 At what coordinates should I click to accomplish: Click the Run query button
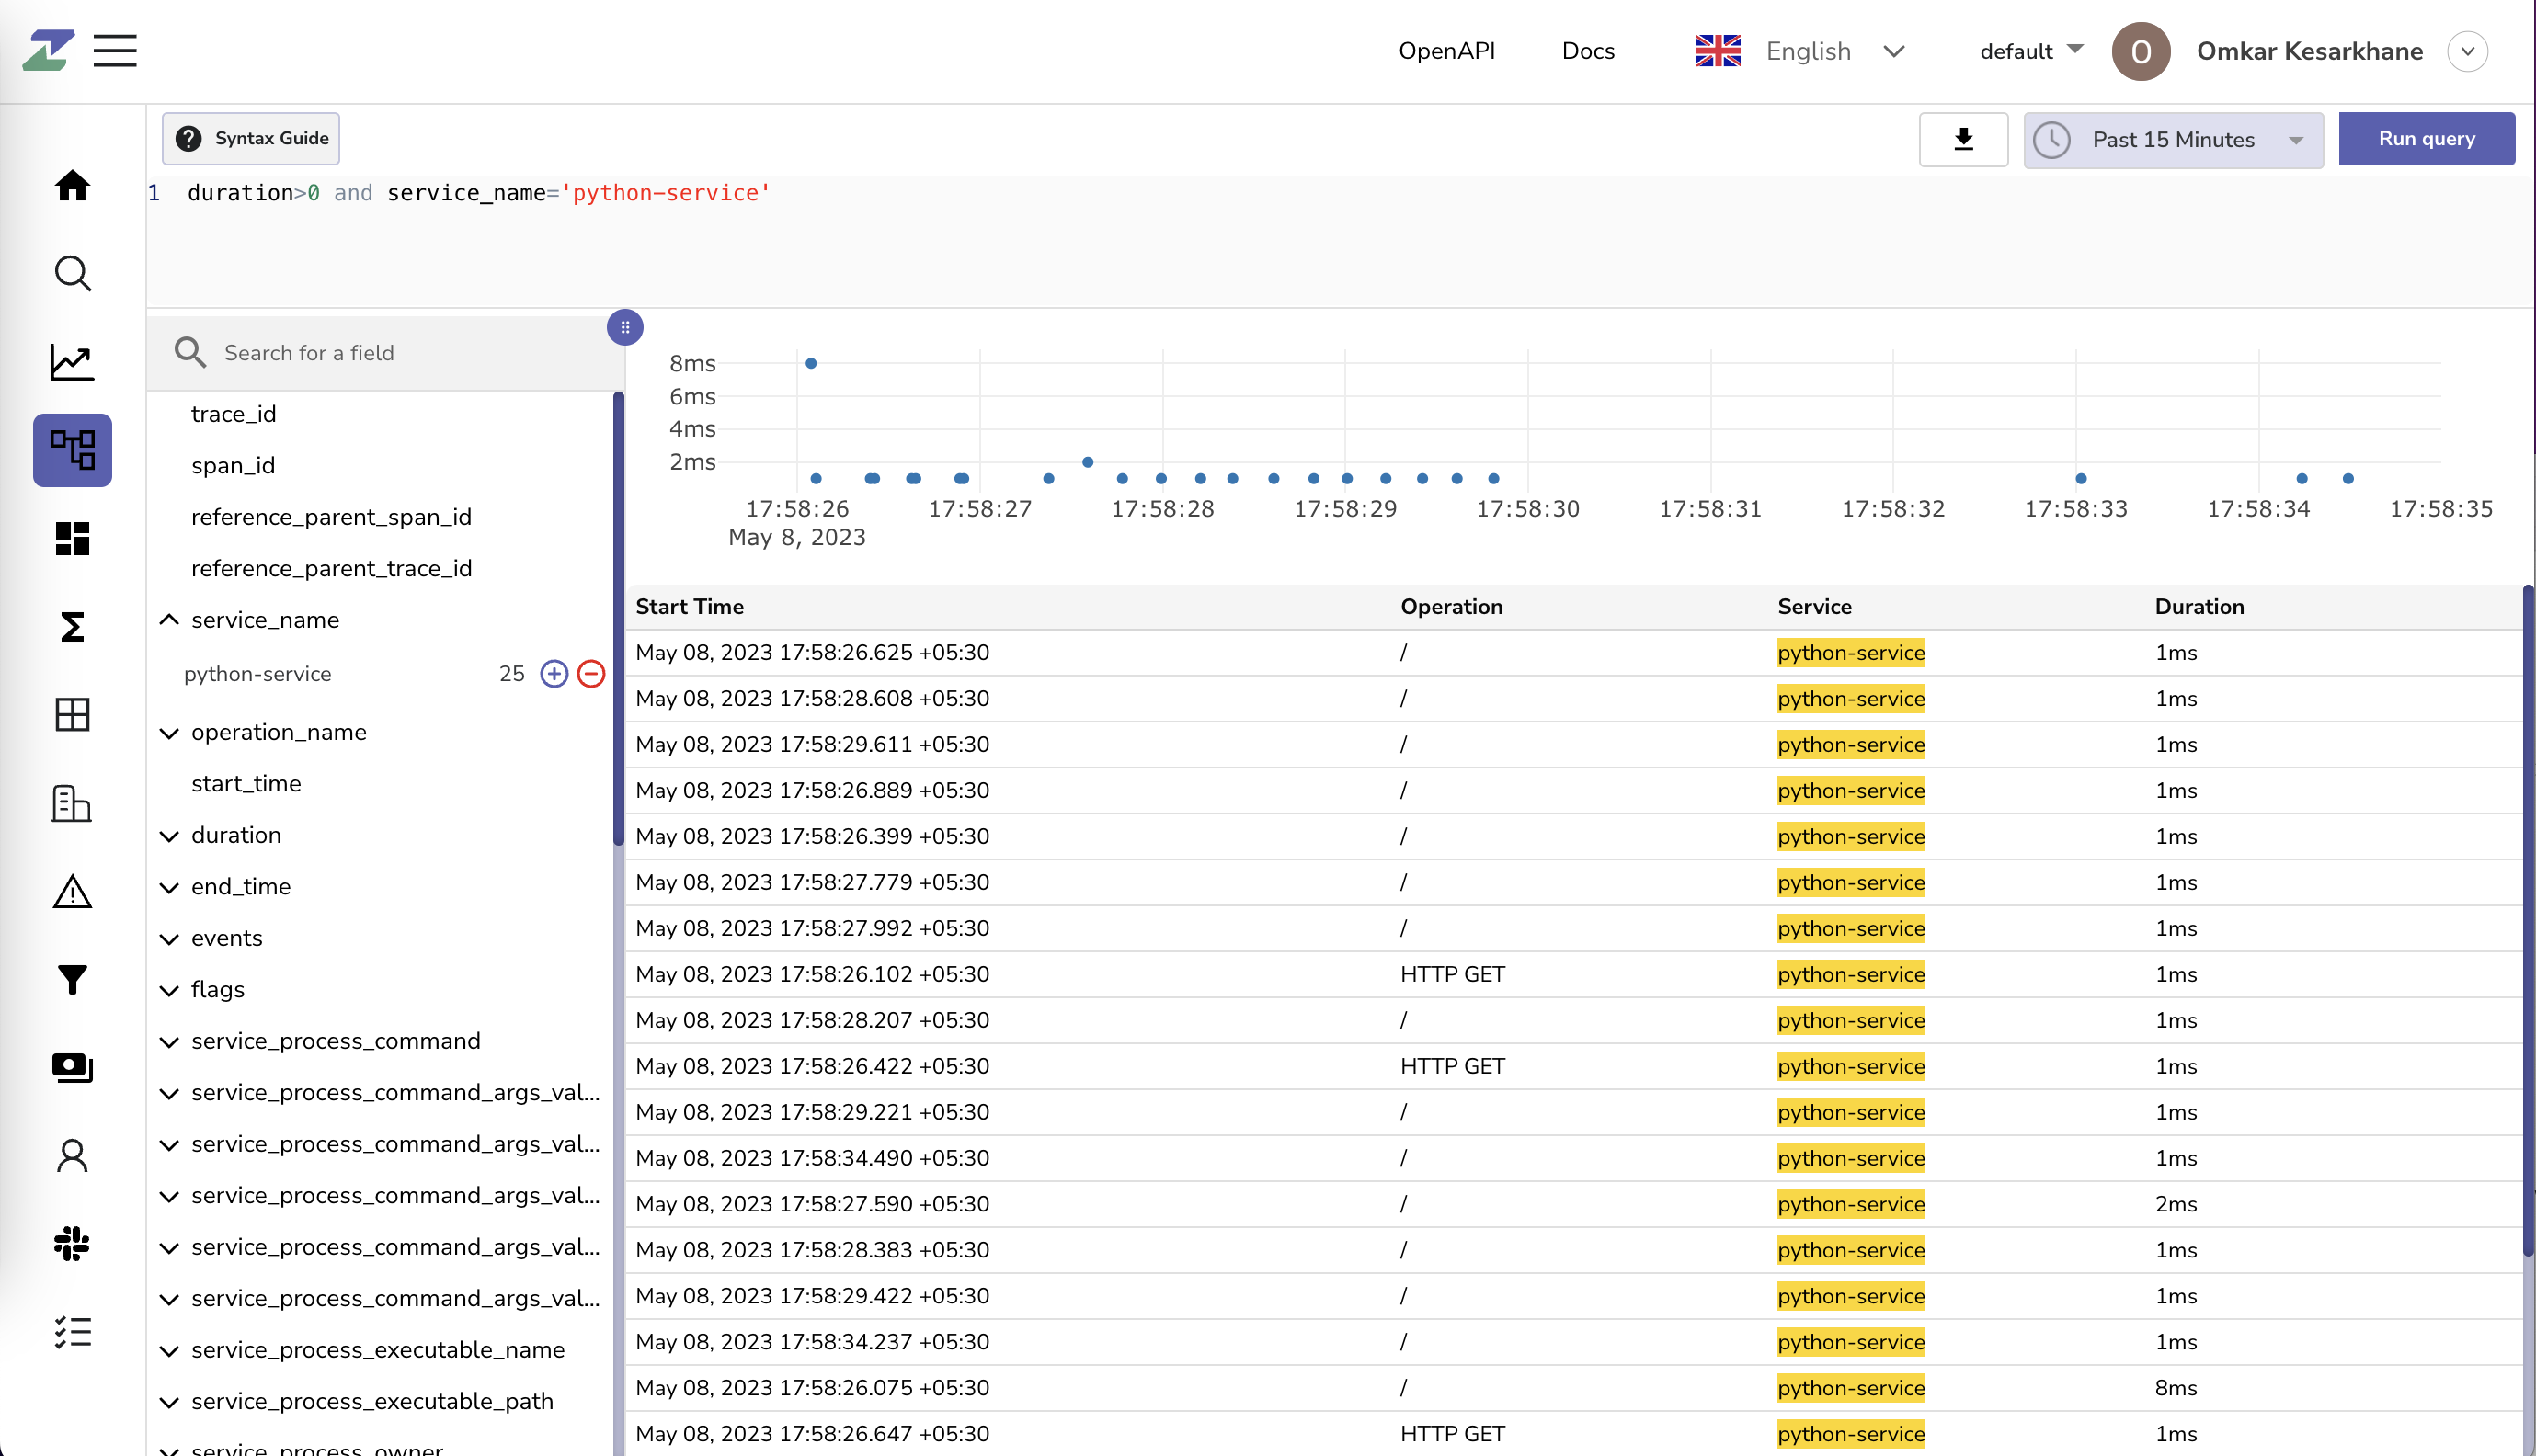click(x=2427, y=138)
